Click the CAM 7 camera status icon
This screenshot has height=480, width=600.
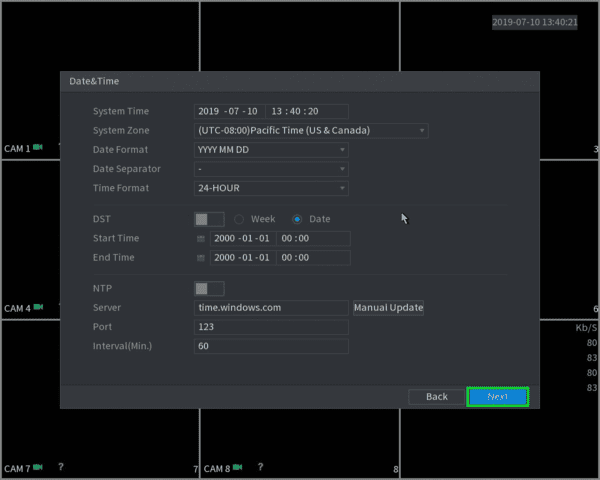pyautogui.click(x=38, y=467)
